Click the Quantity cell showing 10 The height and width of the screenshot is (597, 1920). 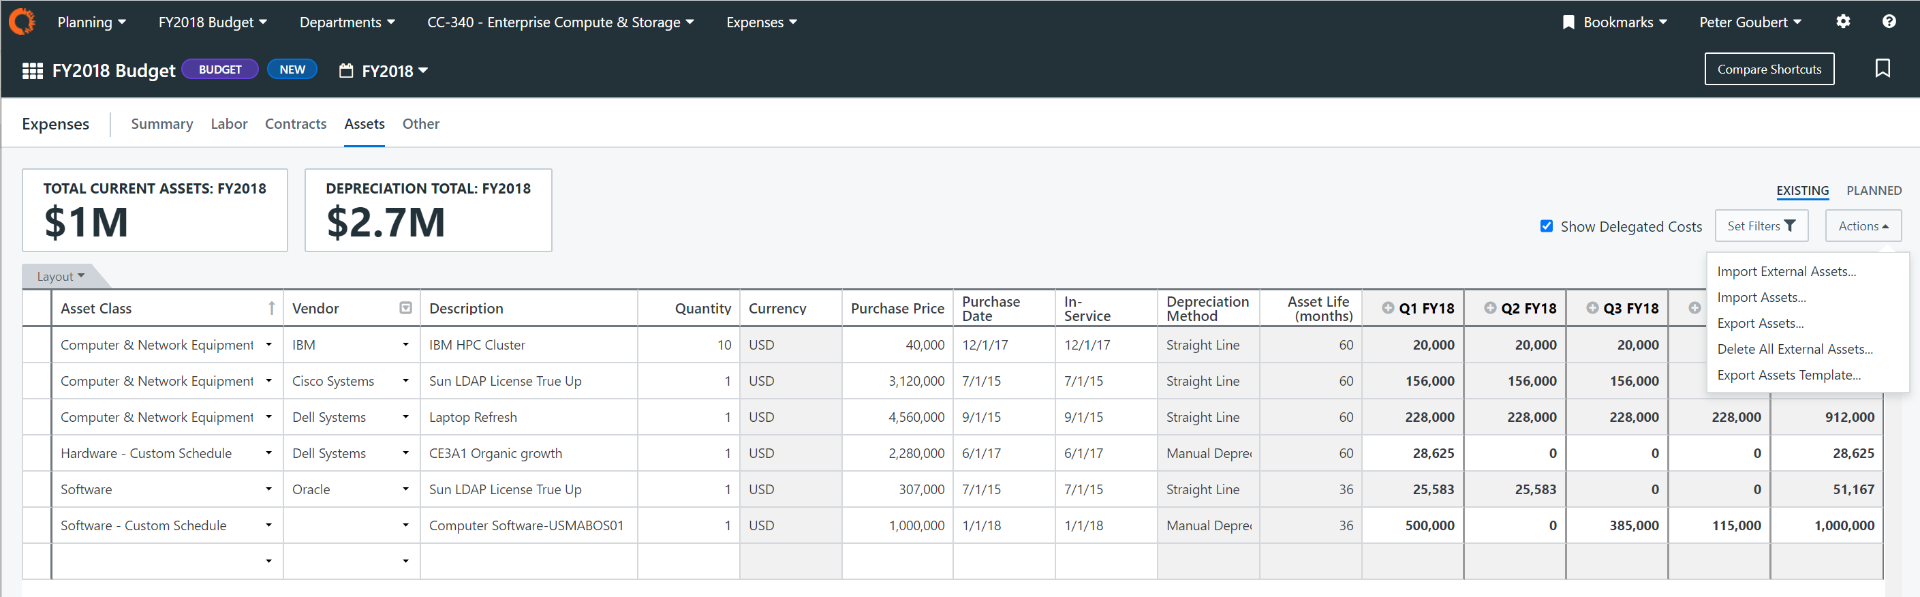pyautogui.click(x=689, y=345)
